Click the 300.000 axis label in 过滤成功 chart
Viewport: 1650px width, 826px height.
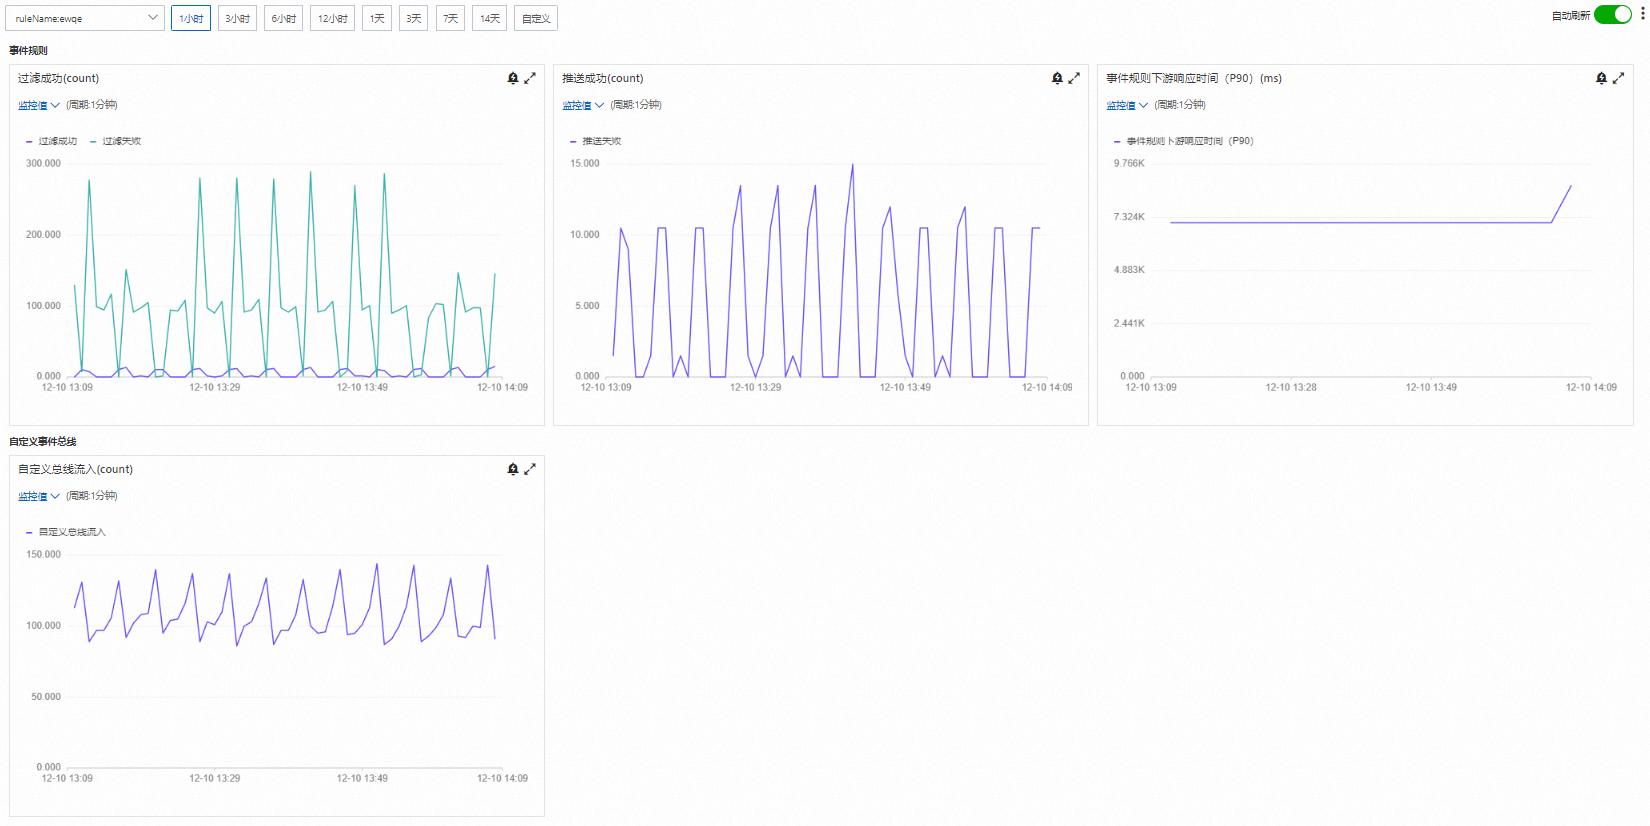coord(43,163)
